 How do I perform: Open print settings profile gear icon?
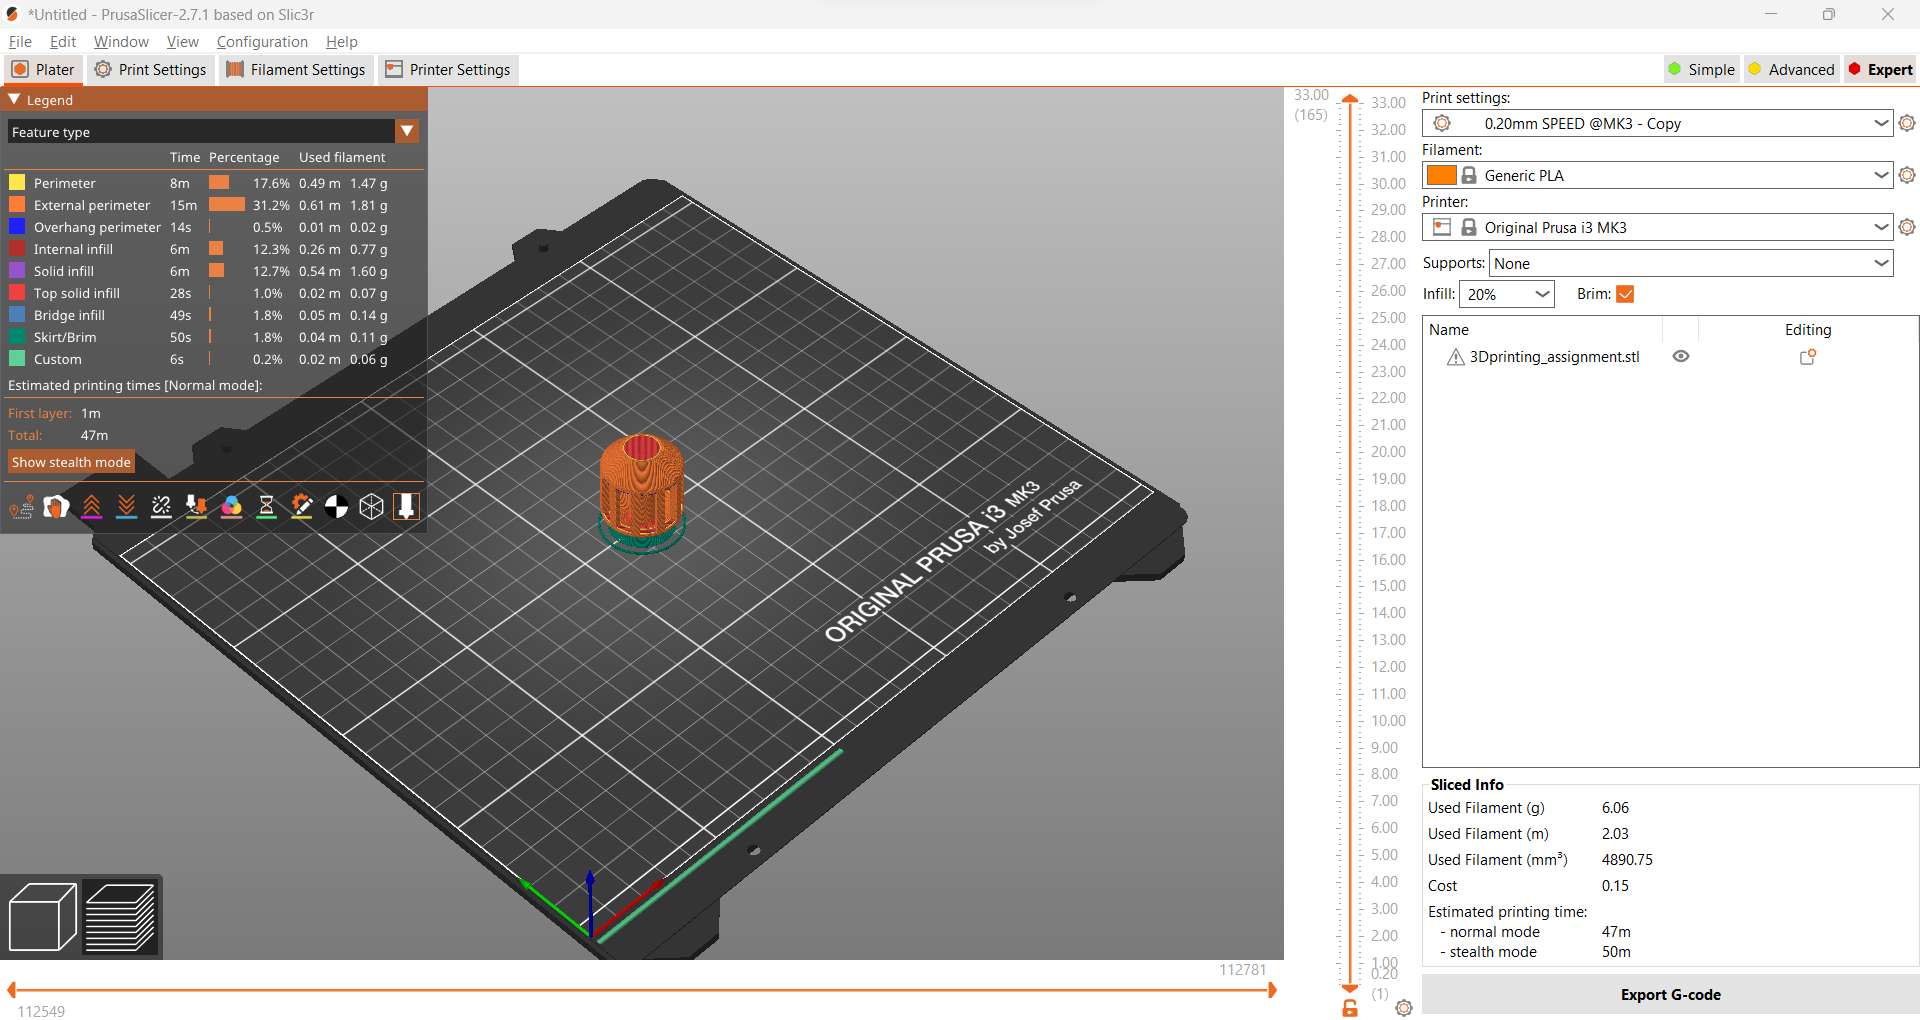click(1907, 123)
